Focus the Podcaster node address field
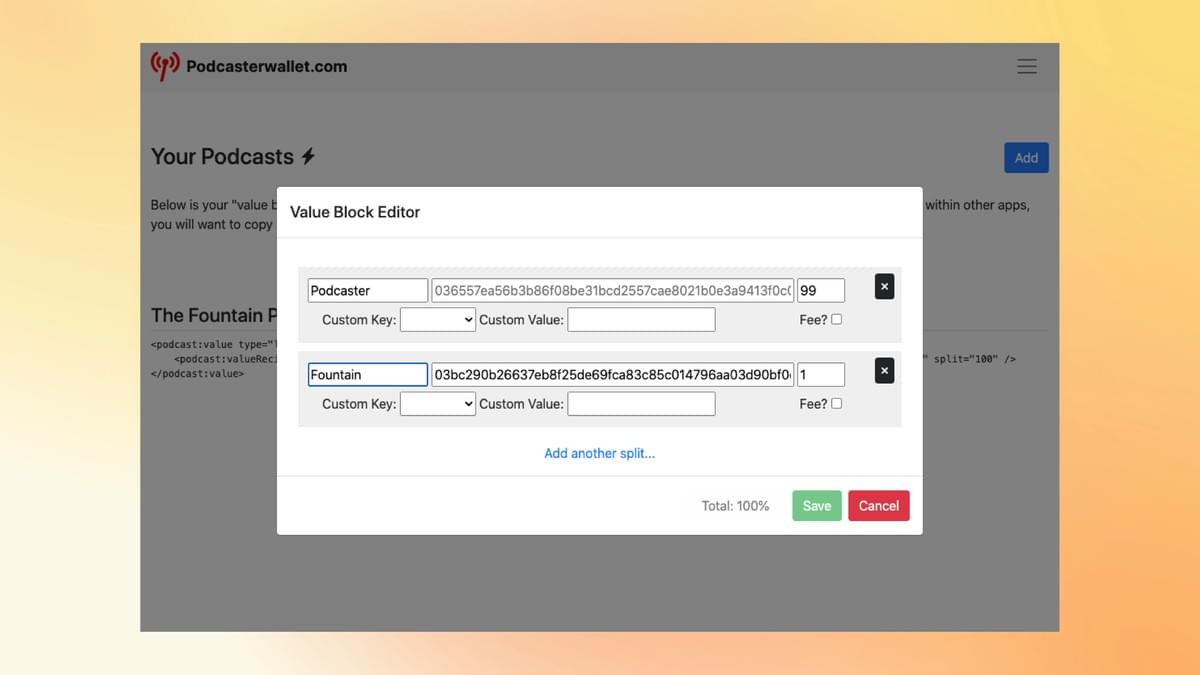The width and height of the screenshot is (1200, 675). tap(613, 290)
